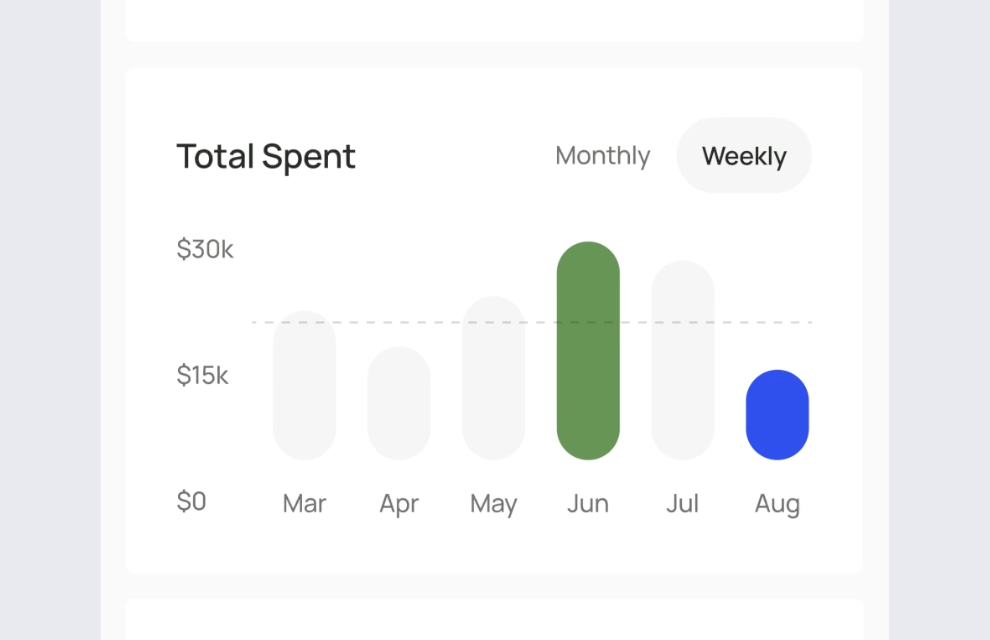The height and width of the screenshot is (640, 990).
Task: Click the Jun month label
Action: click(588, 503)
